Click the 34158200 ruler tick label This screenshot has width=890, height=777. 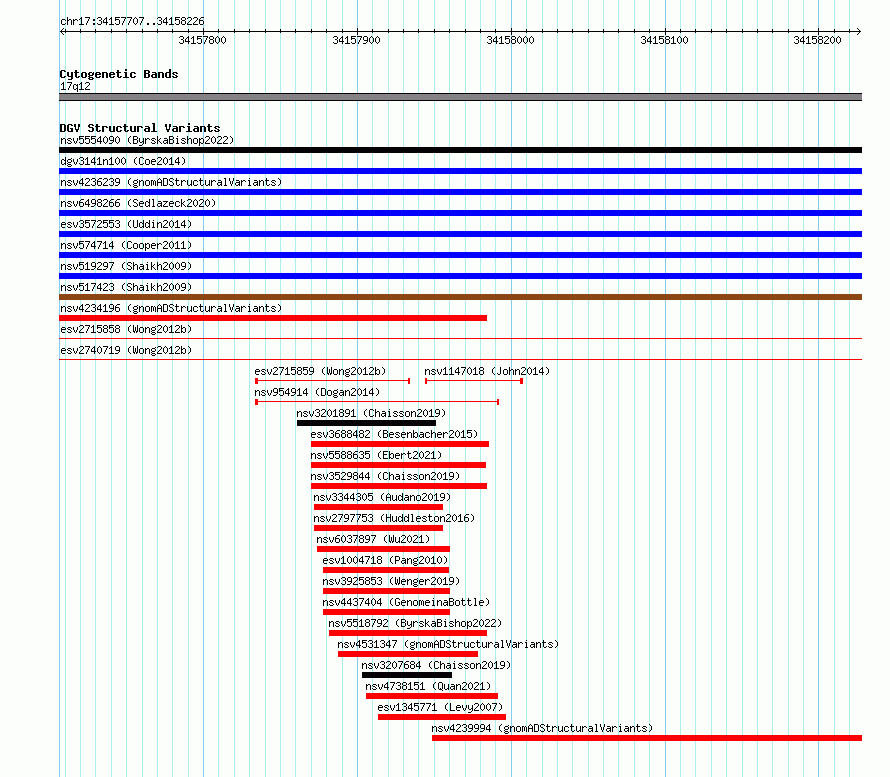817,40
